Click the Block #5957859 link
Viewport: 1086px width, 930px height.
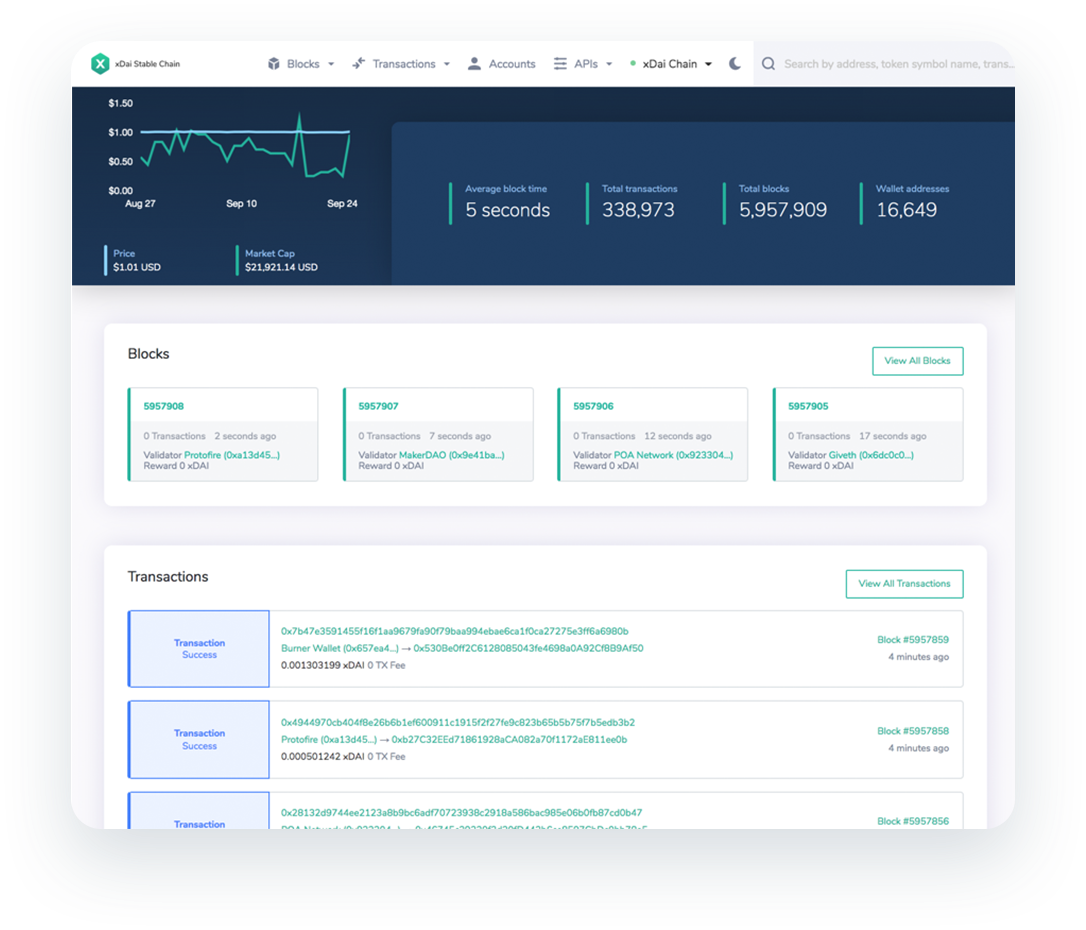click(912, 640)
